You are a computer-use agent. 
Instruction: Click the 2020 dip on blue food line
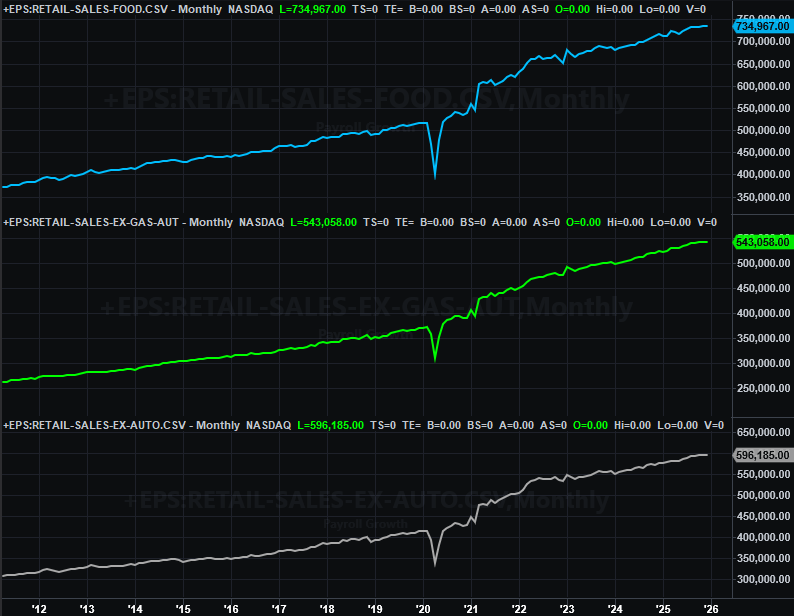[434, 178]
